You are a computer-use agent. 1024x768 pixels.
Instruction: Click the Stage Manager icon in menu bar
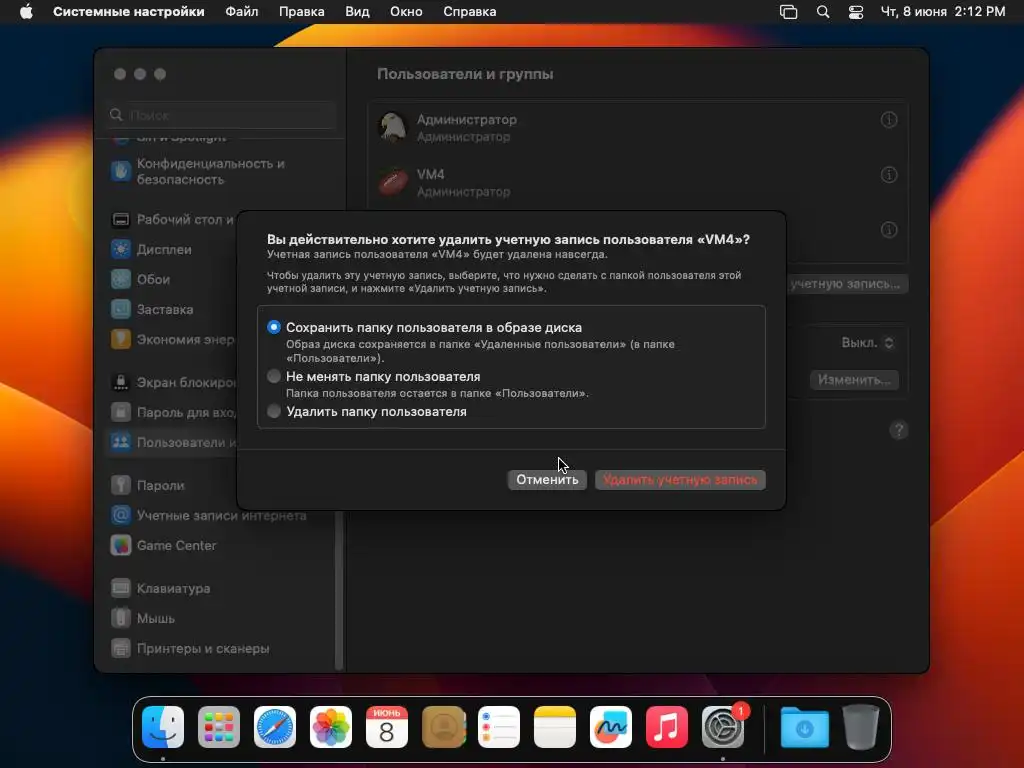click(x=788, y=12)
